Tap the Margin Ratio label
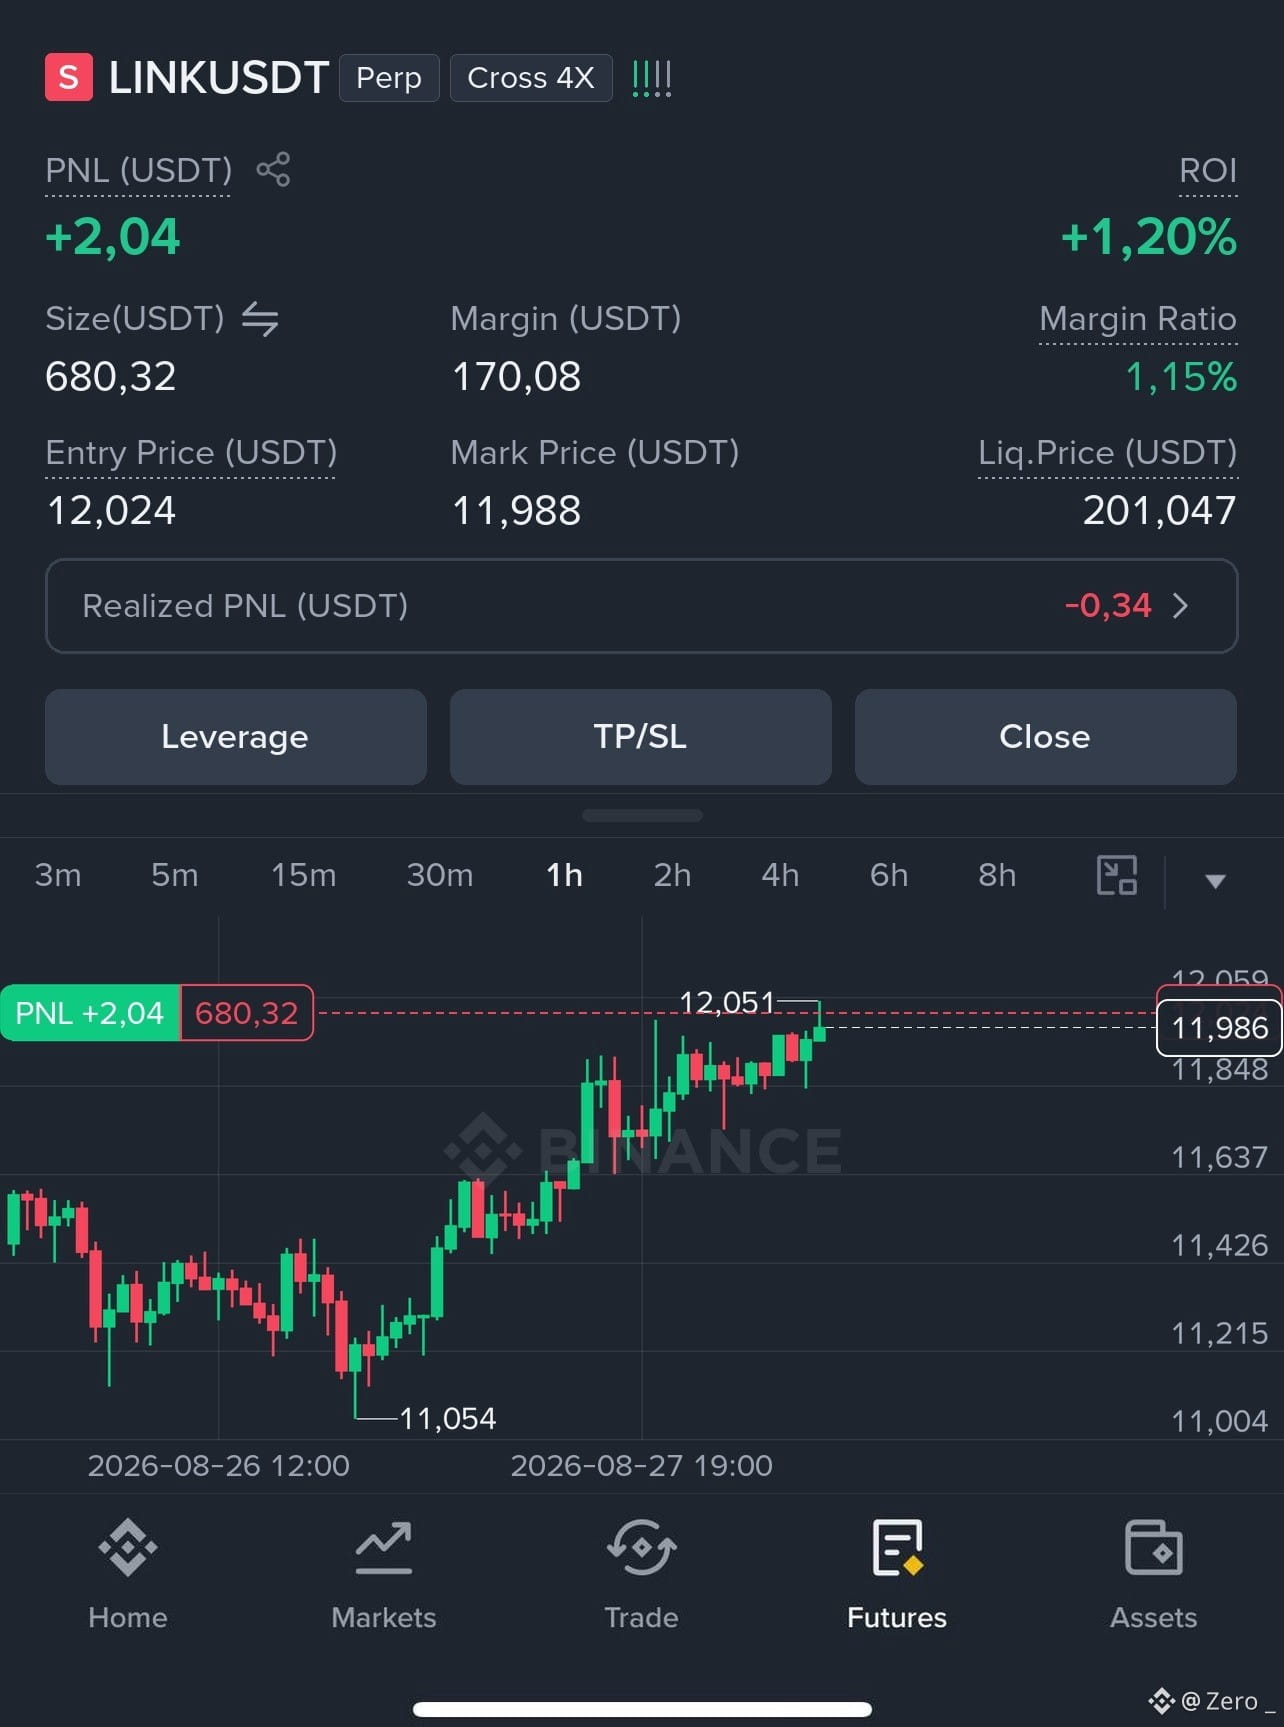Image resolution: width=1284 pixels, height=1727 pixels. (x=1138, y=319)
